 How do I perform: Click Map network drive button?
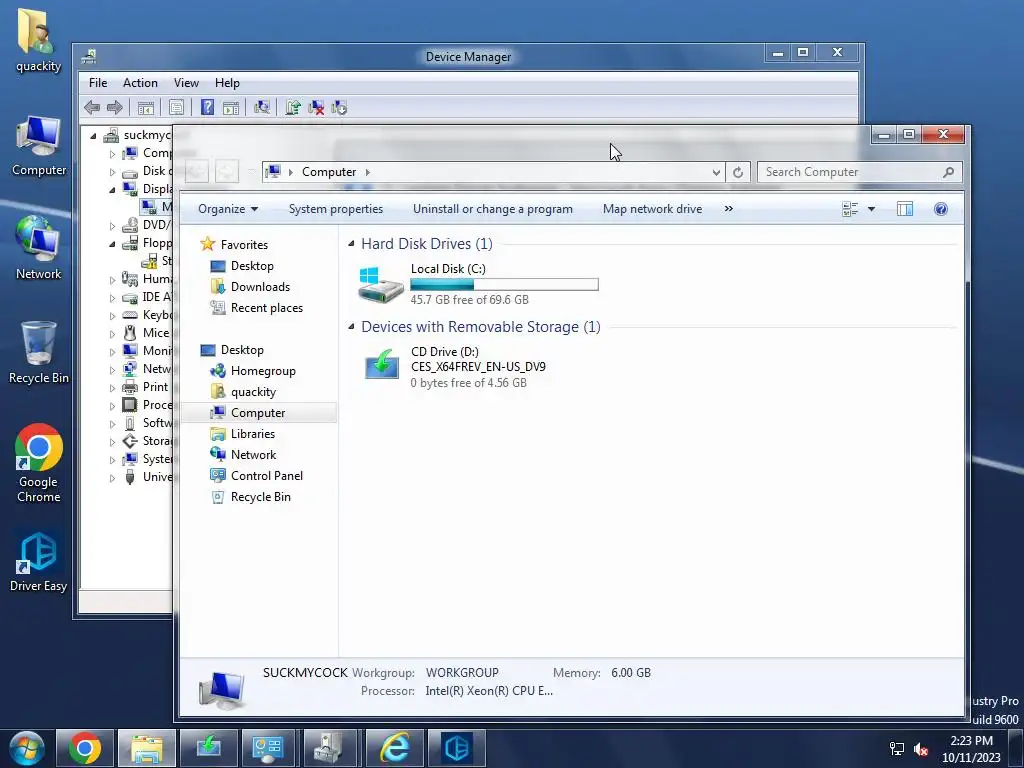point(652,209)
